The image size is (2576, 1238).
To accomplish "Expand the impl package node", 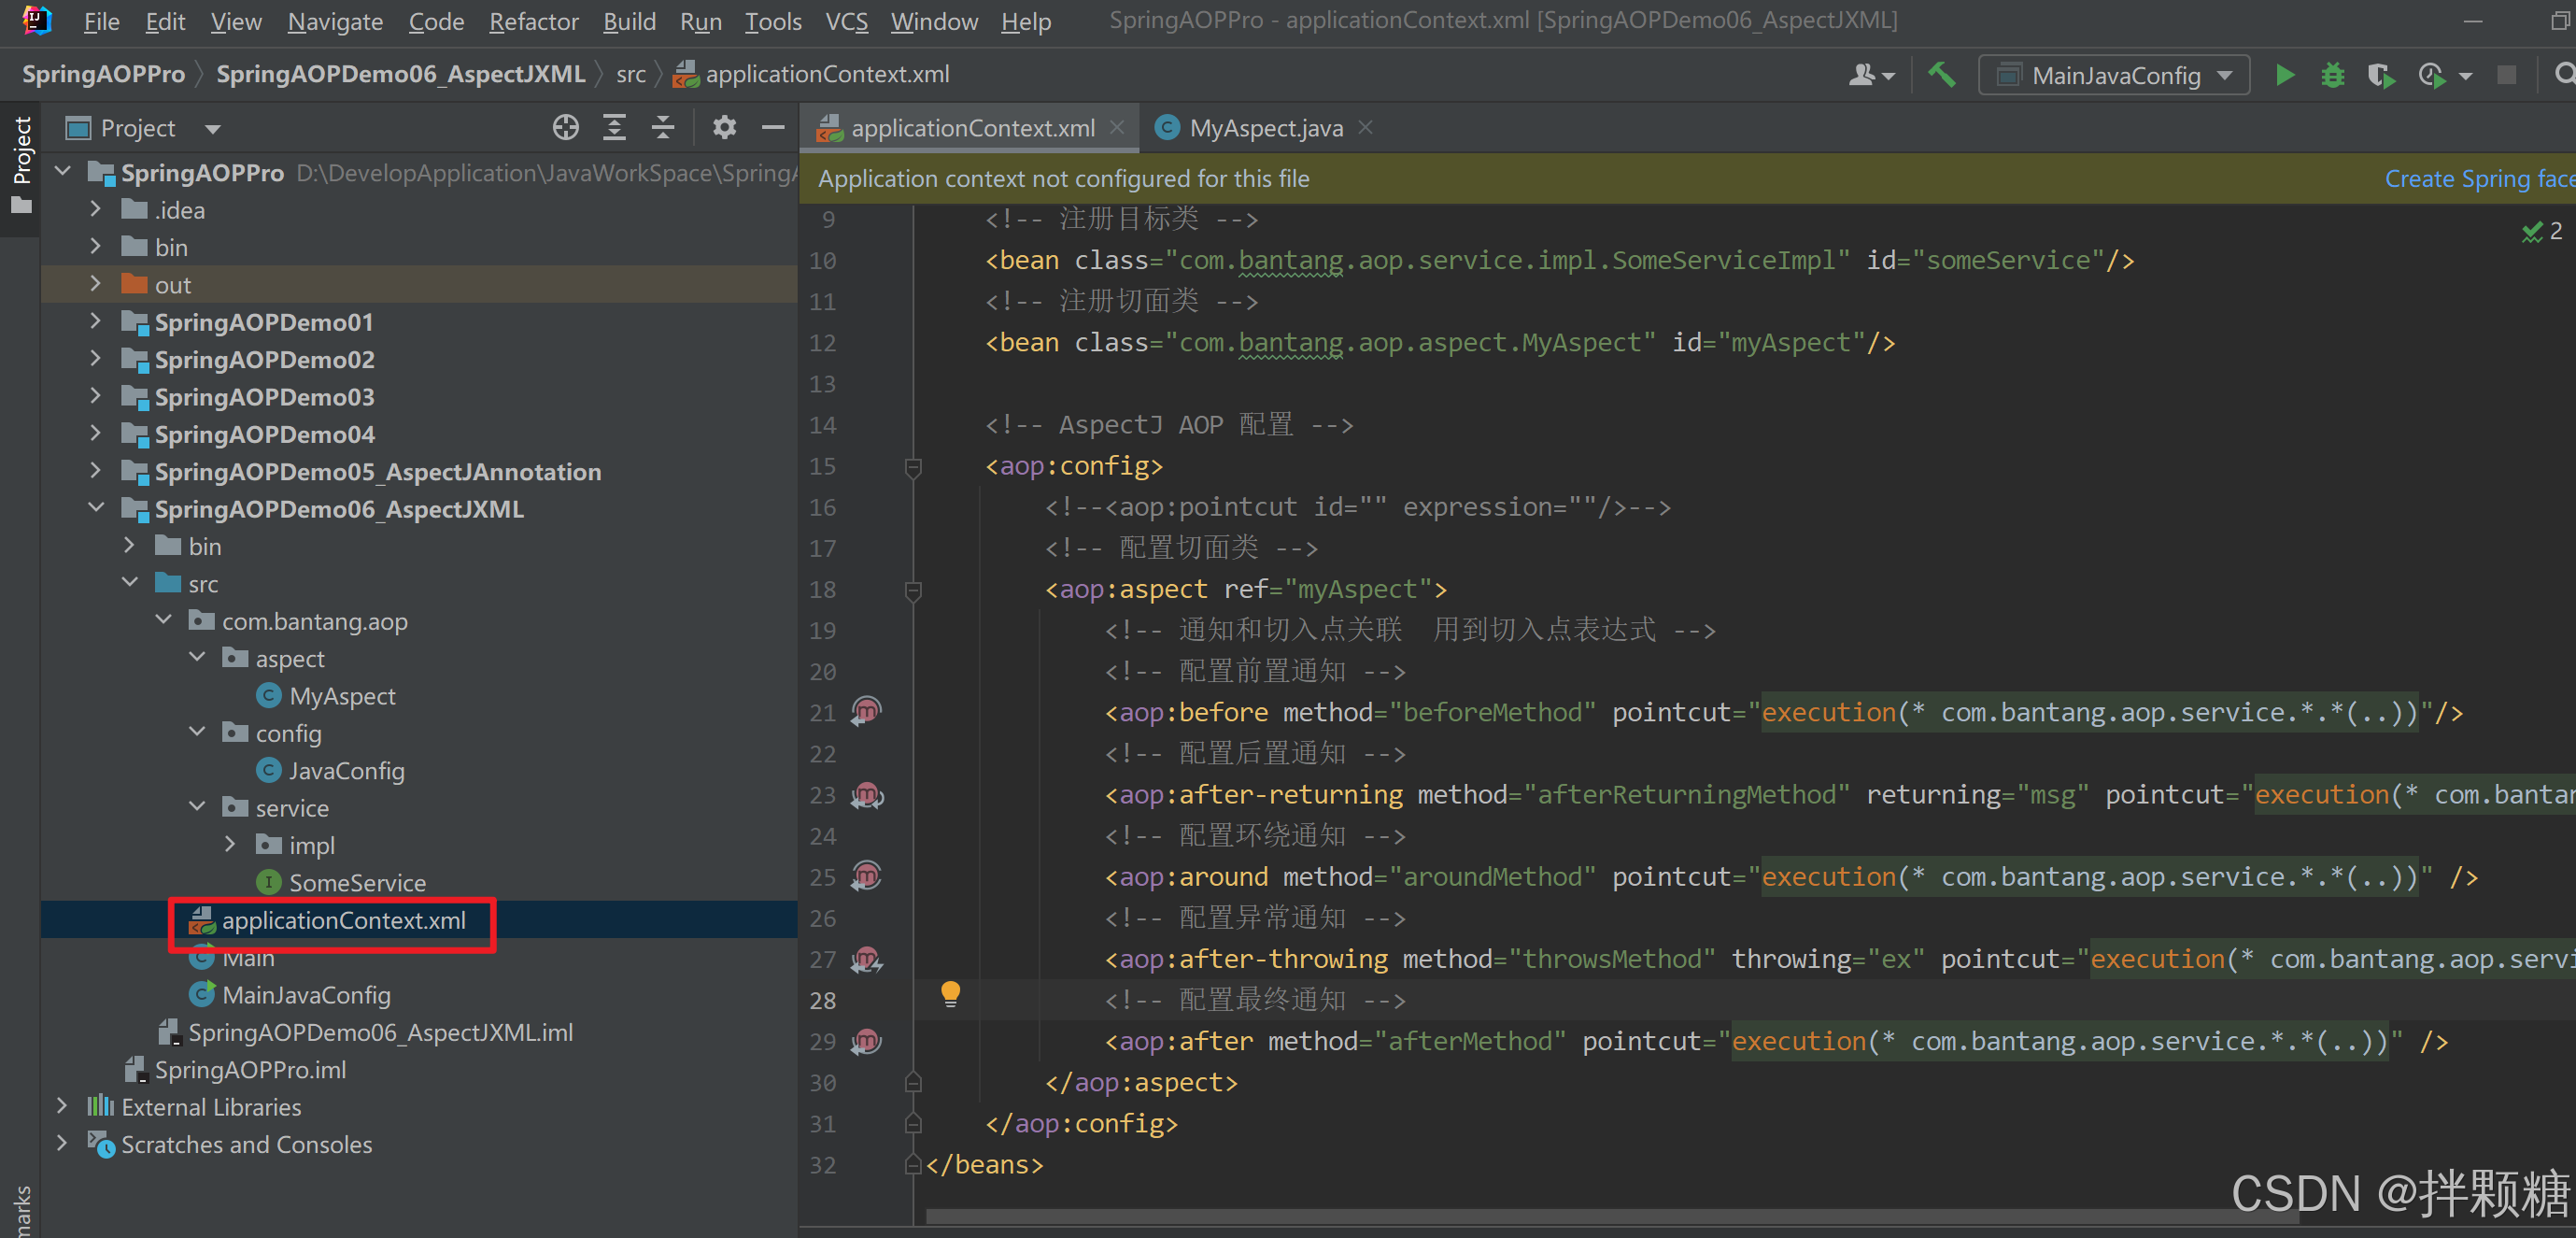I will pos(230,845).
